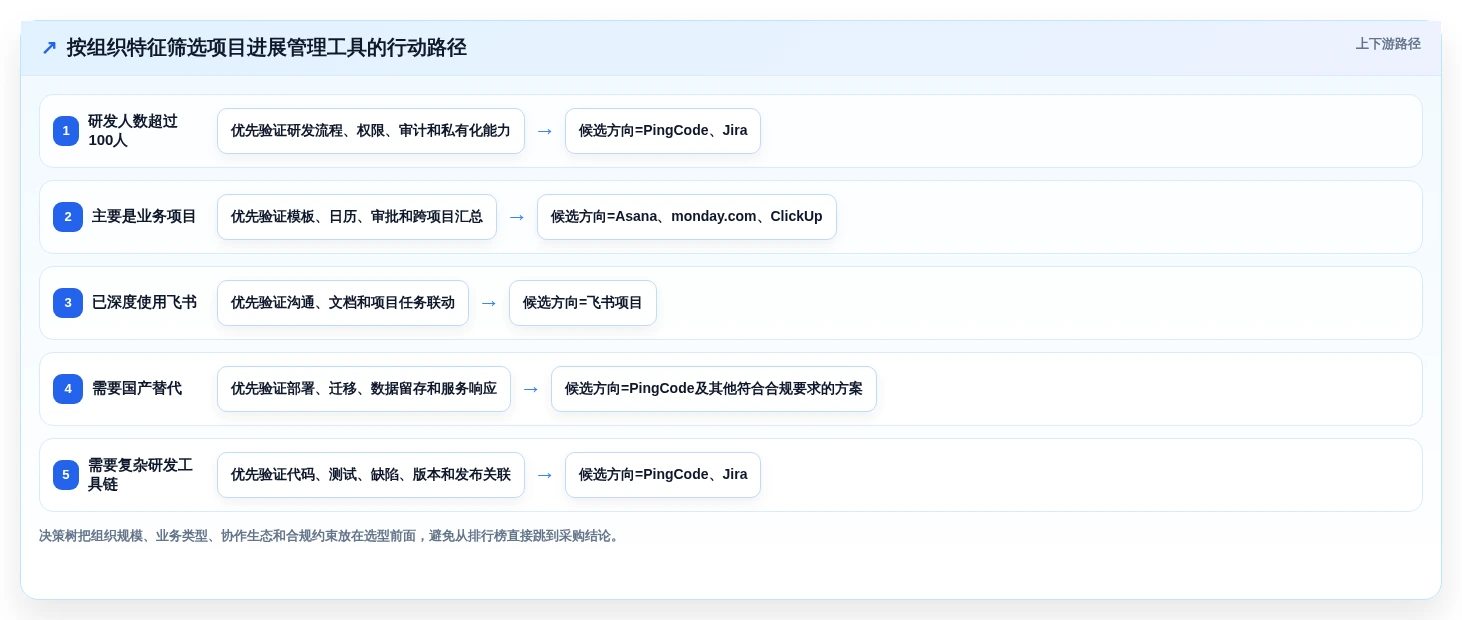Screen dimensions: 1462x620
Task: Click step number badge 5
Action: (66, 475)
